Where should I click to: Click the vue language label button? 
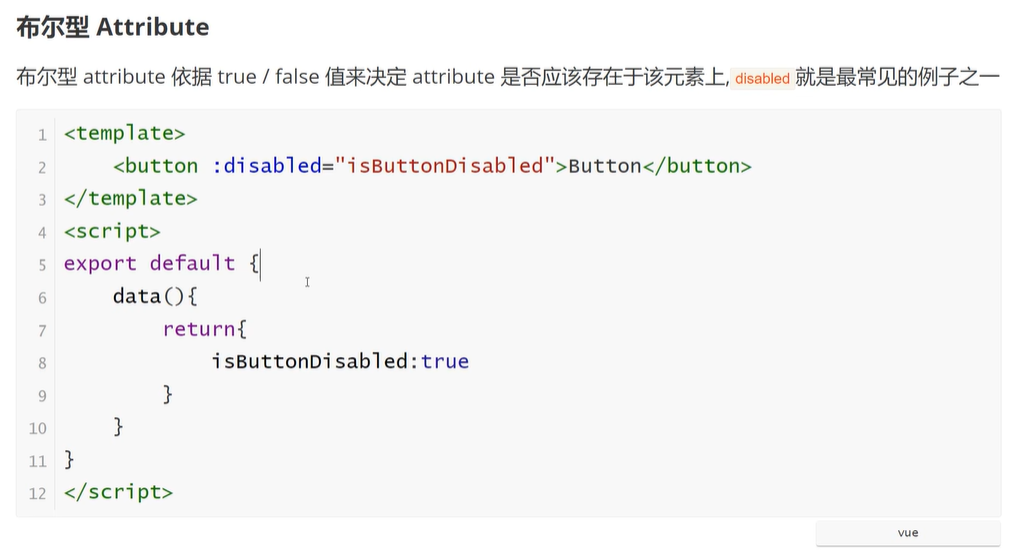coord(907,533)
